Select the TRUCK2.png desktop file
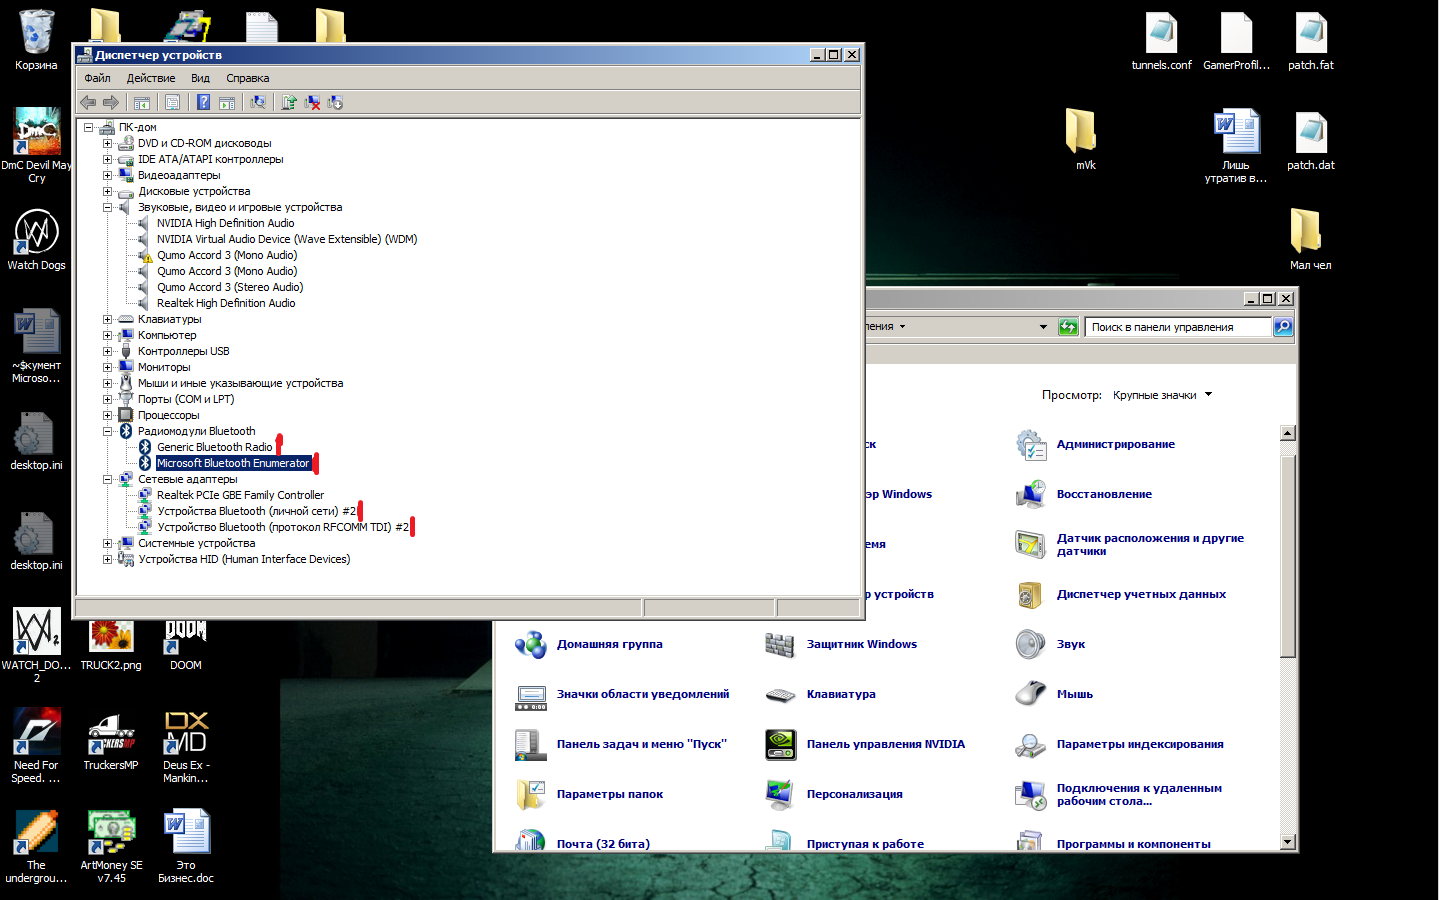 (x=111, y=645)
